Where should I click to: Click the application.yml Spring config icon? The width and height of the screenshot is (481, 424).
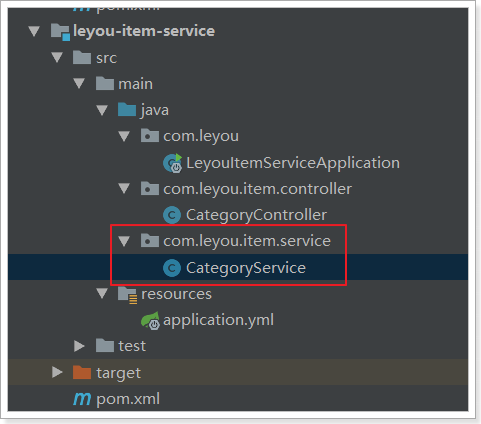[150, 320]
